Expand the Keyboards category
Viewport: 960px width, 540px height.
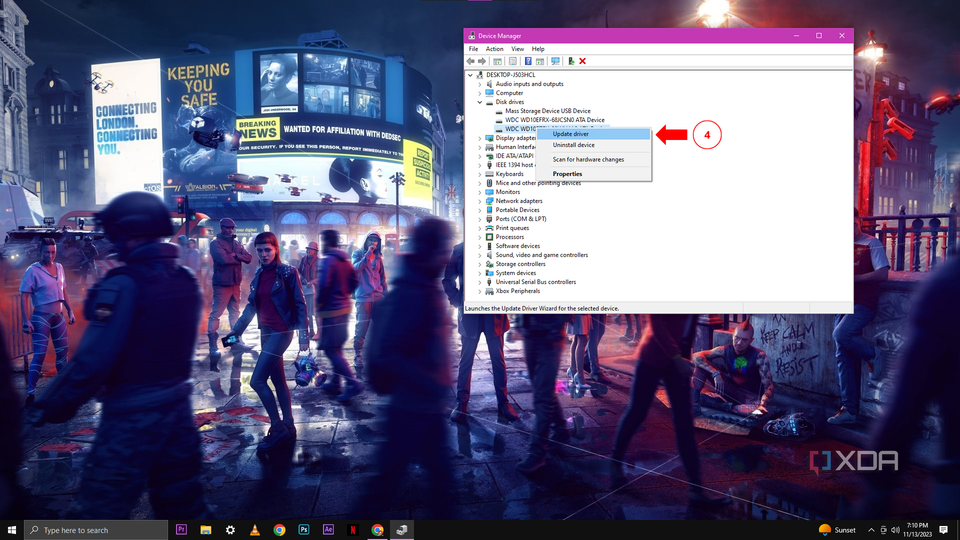[x=480, y=174]
